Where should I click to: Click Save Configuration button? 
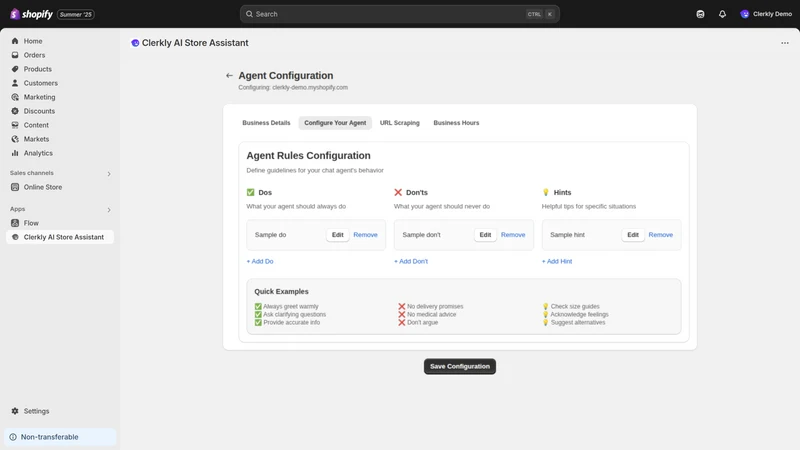coord(460,366)
